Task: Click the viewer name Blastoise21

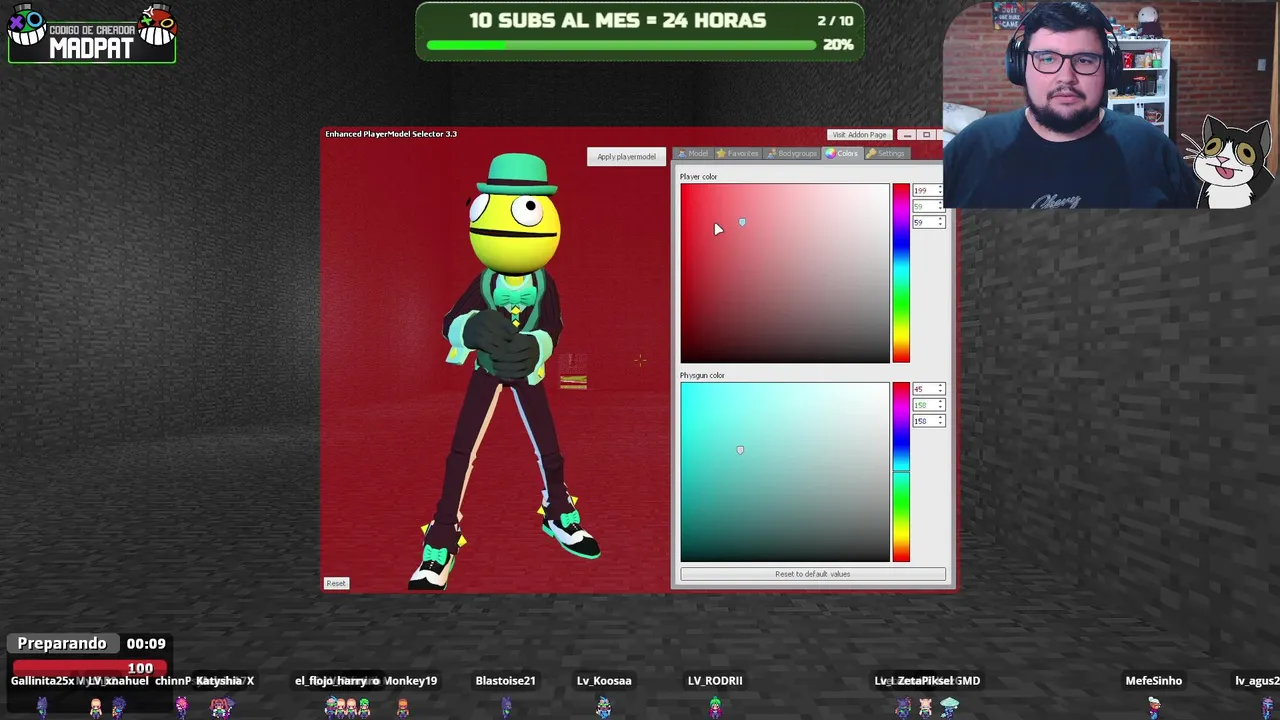Action: 505,681
